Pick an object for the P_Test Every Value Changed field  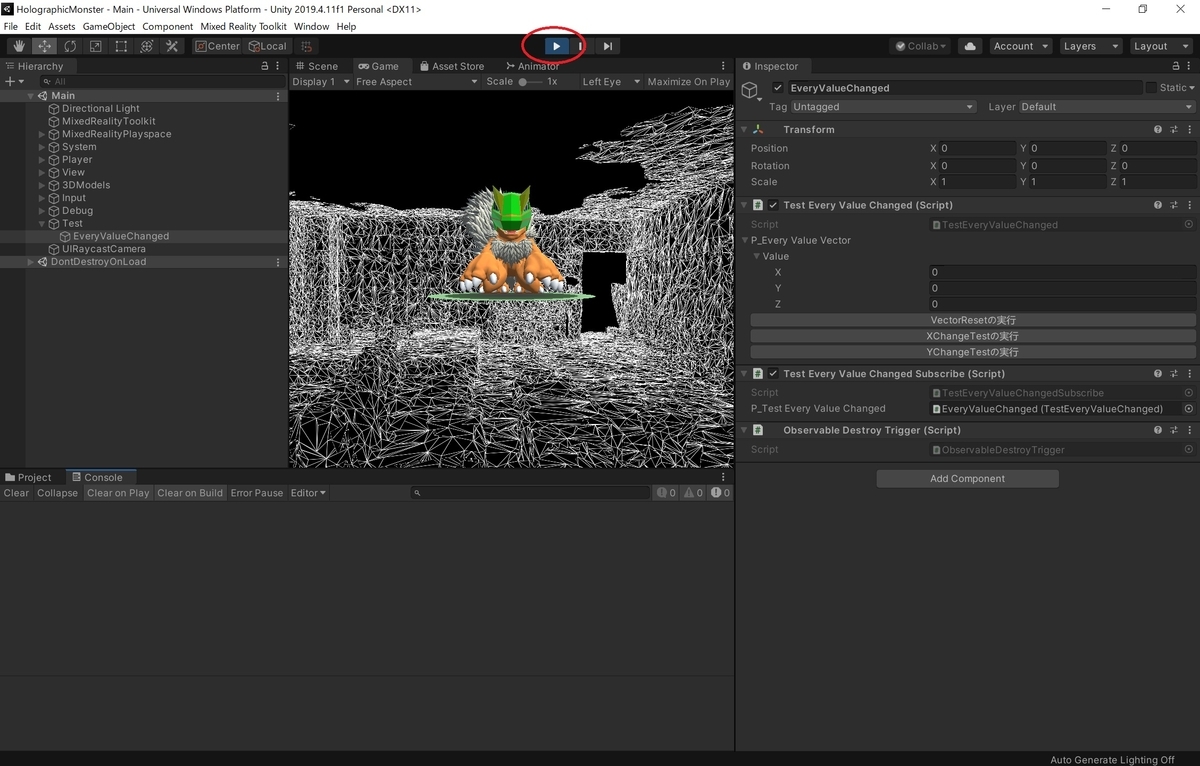click(1189, 409)
